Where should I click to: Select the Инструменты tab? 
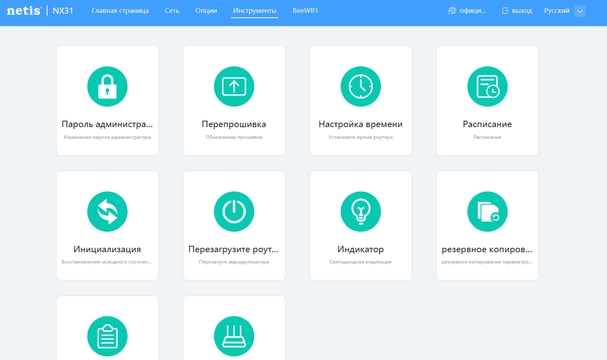255,11
